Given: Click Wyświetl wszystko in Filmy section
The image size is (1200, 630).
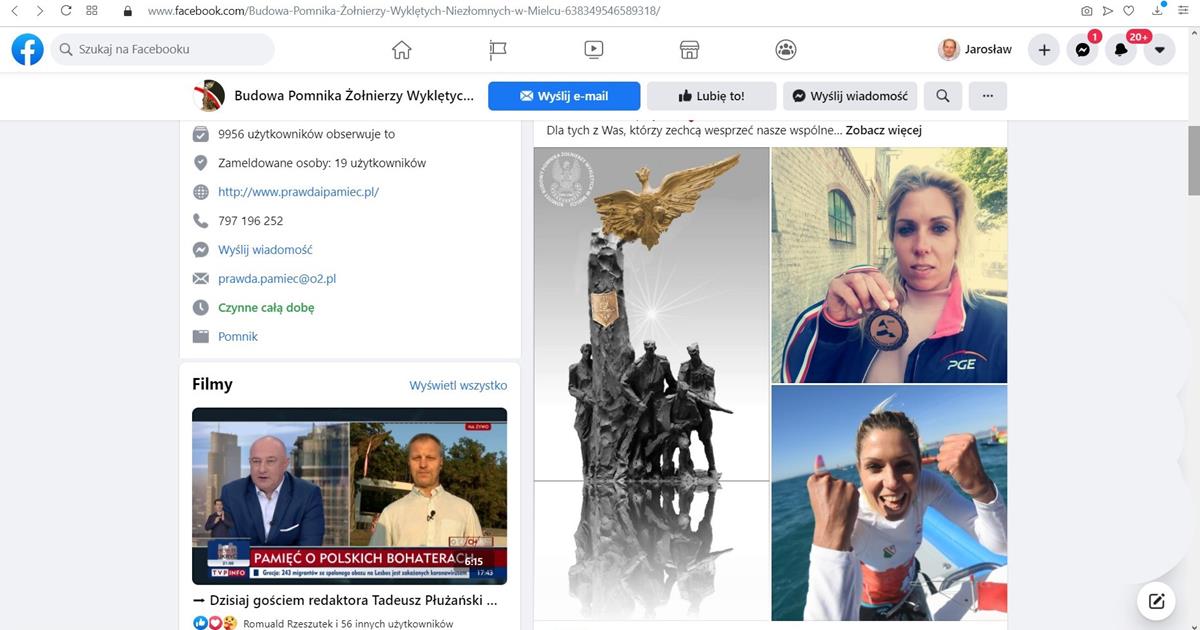Looking at the screenshot, I should (x=458, y=385).
